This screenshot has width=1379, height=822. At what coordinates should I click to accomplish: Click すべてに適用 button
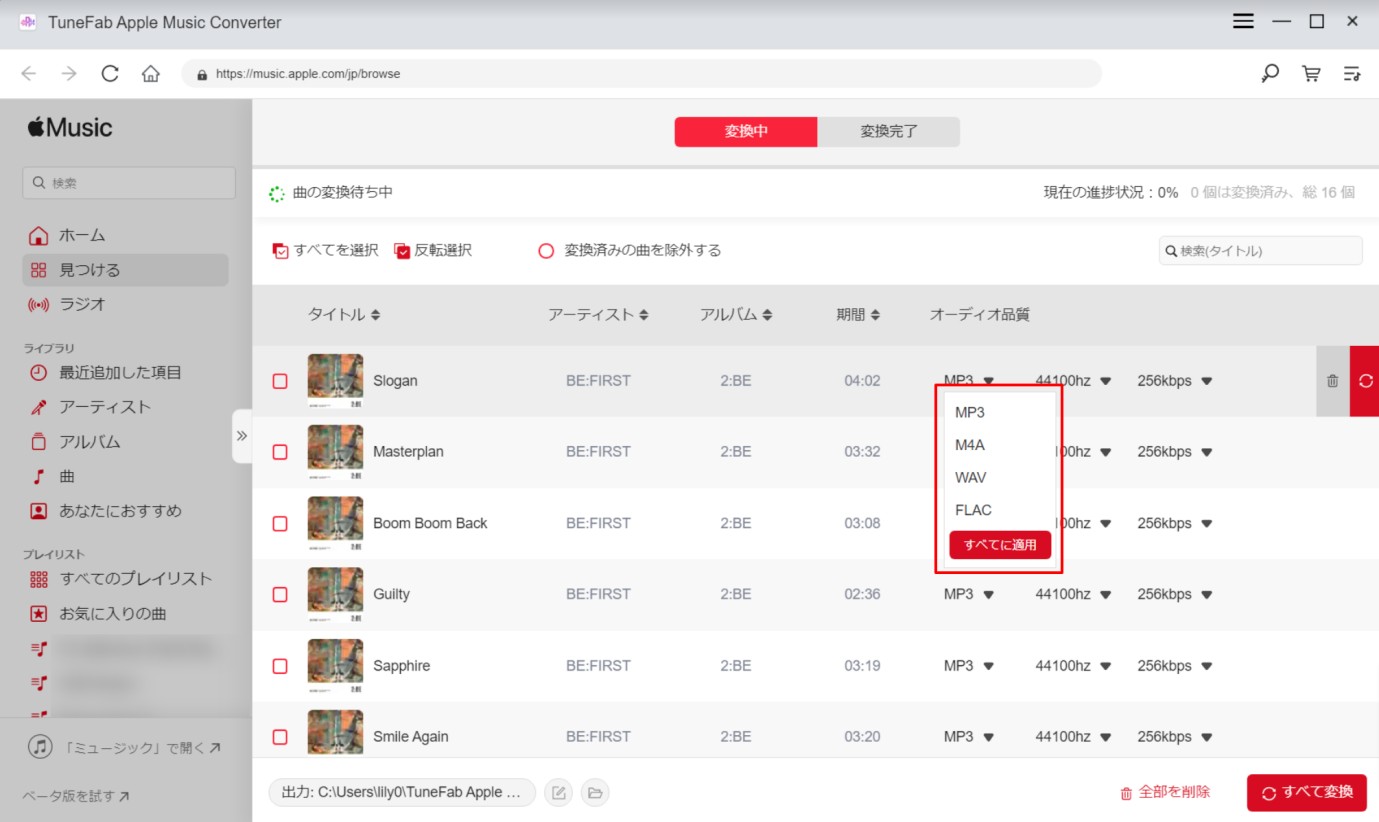(1000, 545)
